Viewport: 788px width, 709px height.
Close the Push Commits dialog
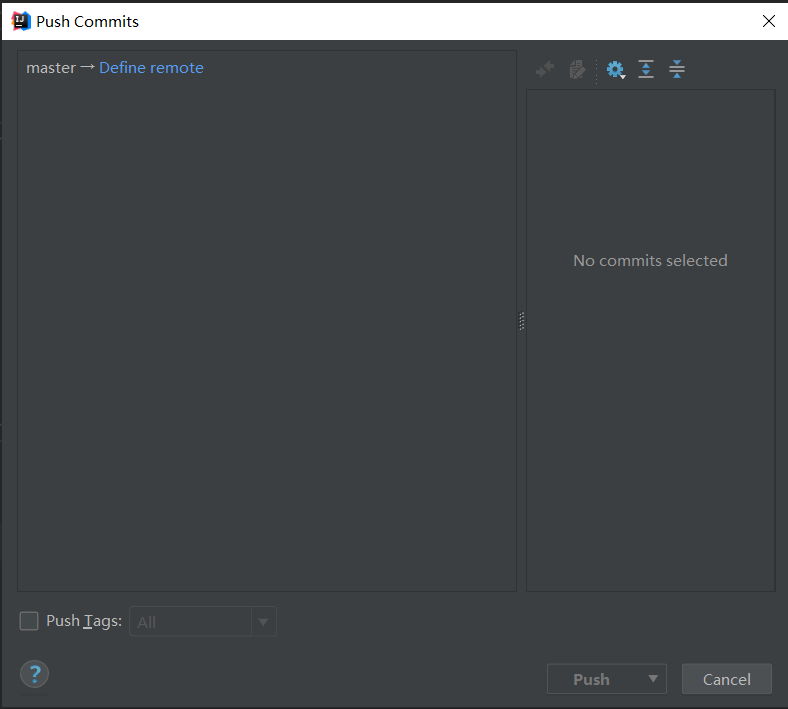click(x=769, y=21)
